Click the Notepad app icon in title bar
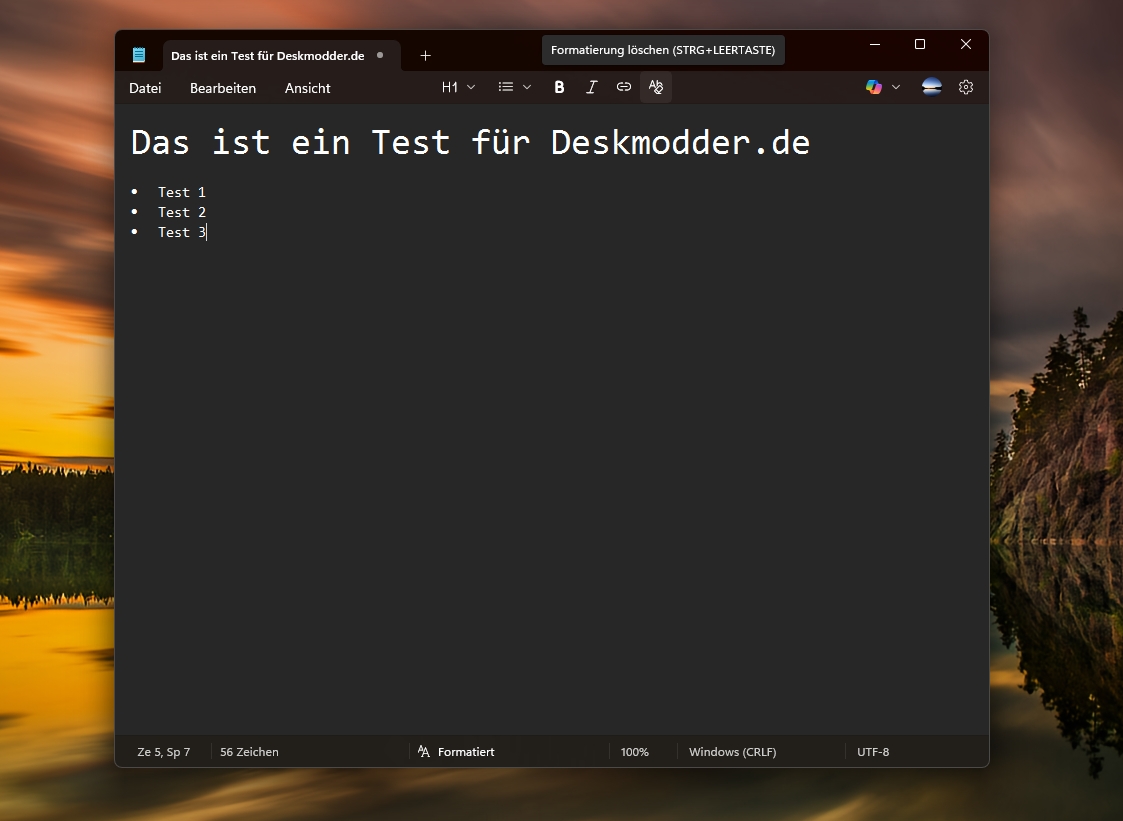Screen dimensions: 1123x821 tap(139, 55)
